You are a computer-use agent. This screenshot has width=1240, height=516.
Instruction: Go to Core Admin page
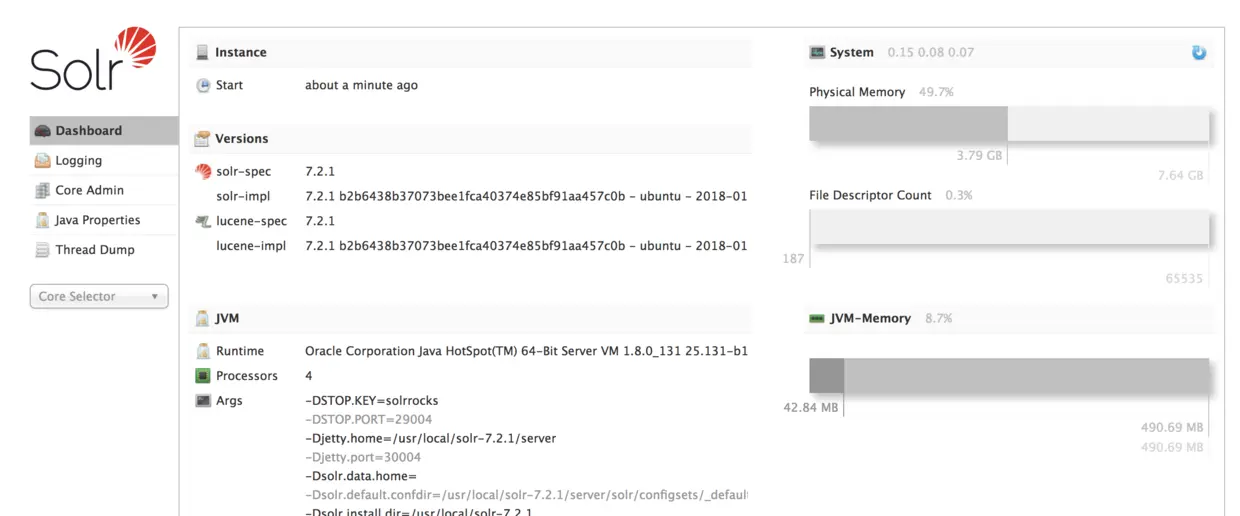[x=89, y=191]
